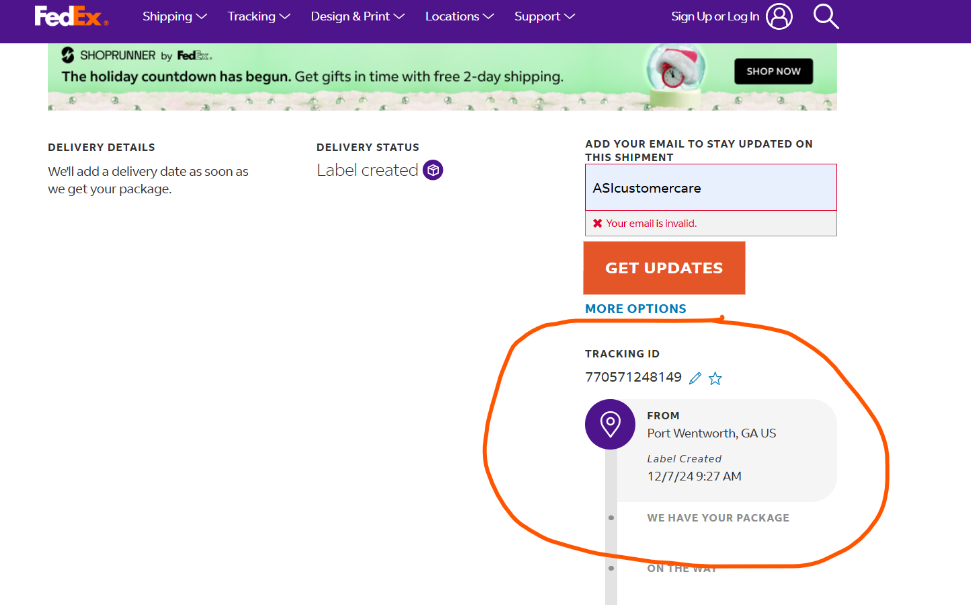Expand the Shipping menu
This screenshot has height=605, width=971.
tap(175, 17)
